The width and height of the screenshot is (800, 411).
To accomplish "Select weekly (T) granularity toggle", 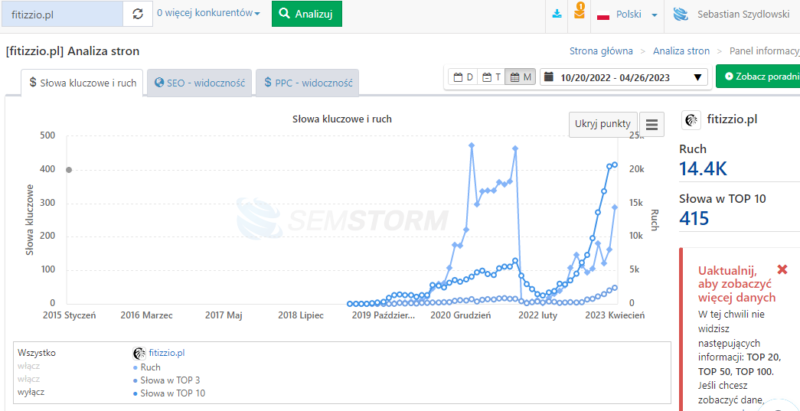I will (x=491, y=77).
